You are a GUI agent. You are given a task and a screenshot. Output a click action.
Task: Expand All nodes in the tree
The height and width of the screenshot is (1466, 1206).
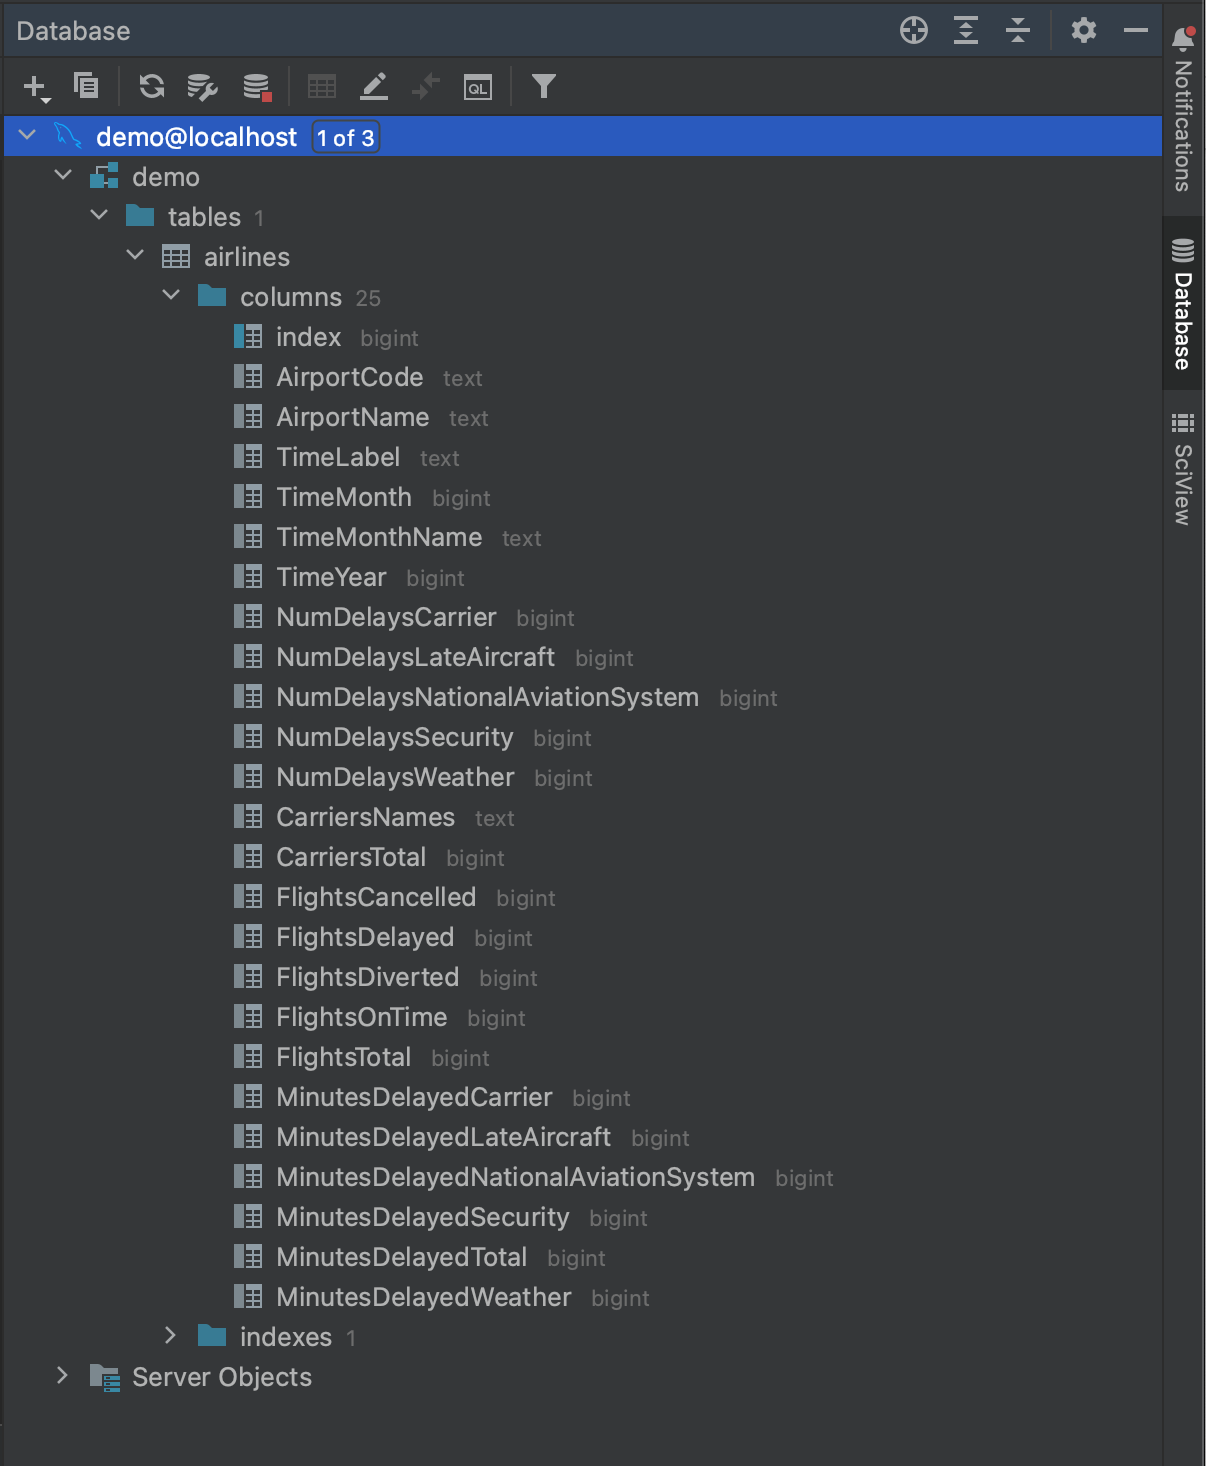pyautogui.click(x=966, y=30)
